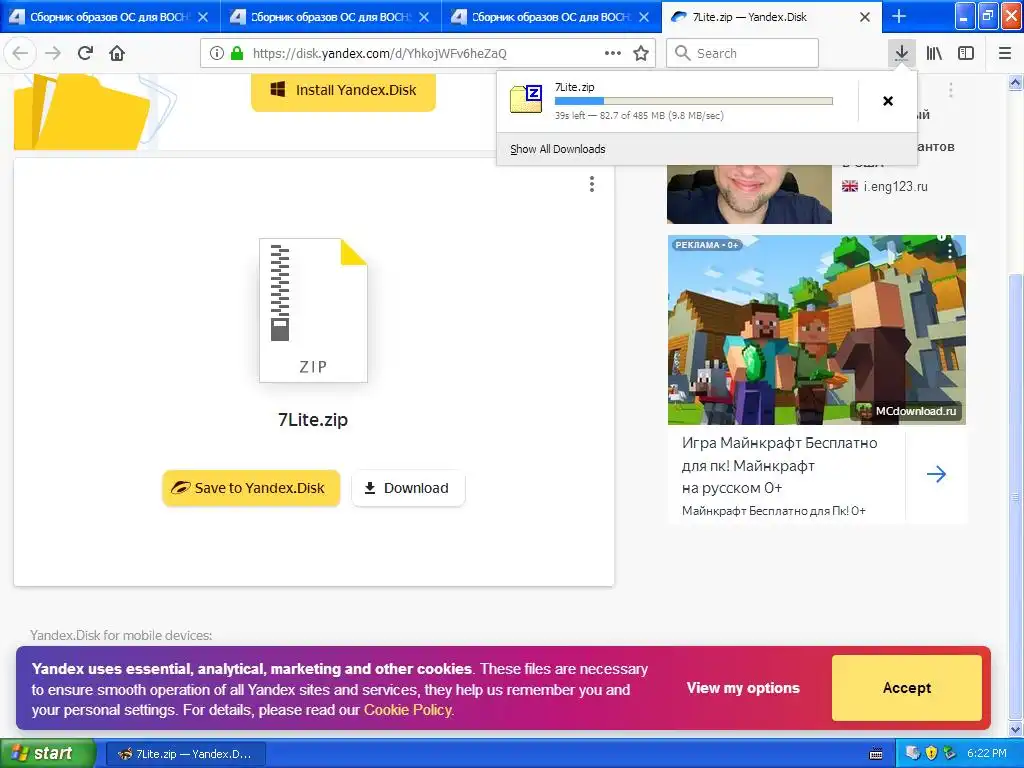The image size is (1024, 768).
Task: Click the man's photo ad thumbnail
Action: coord(749,194)
